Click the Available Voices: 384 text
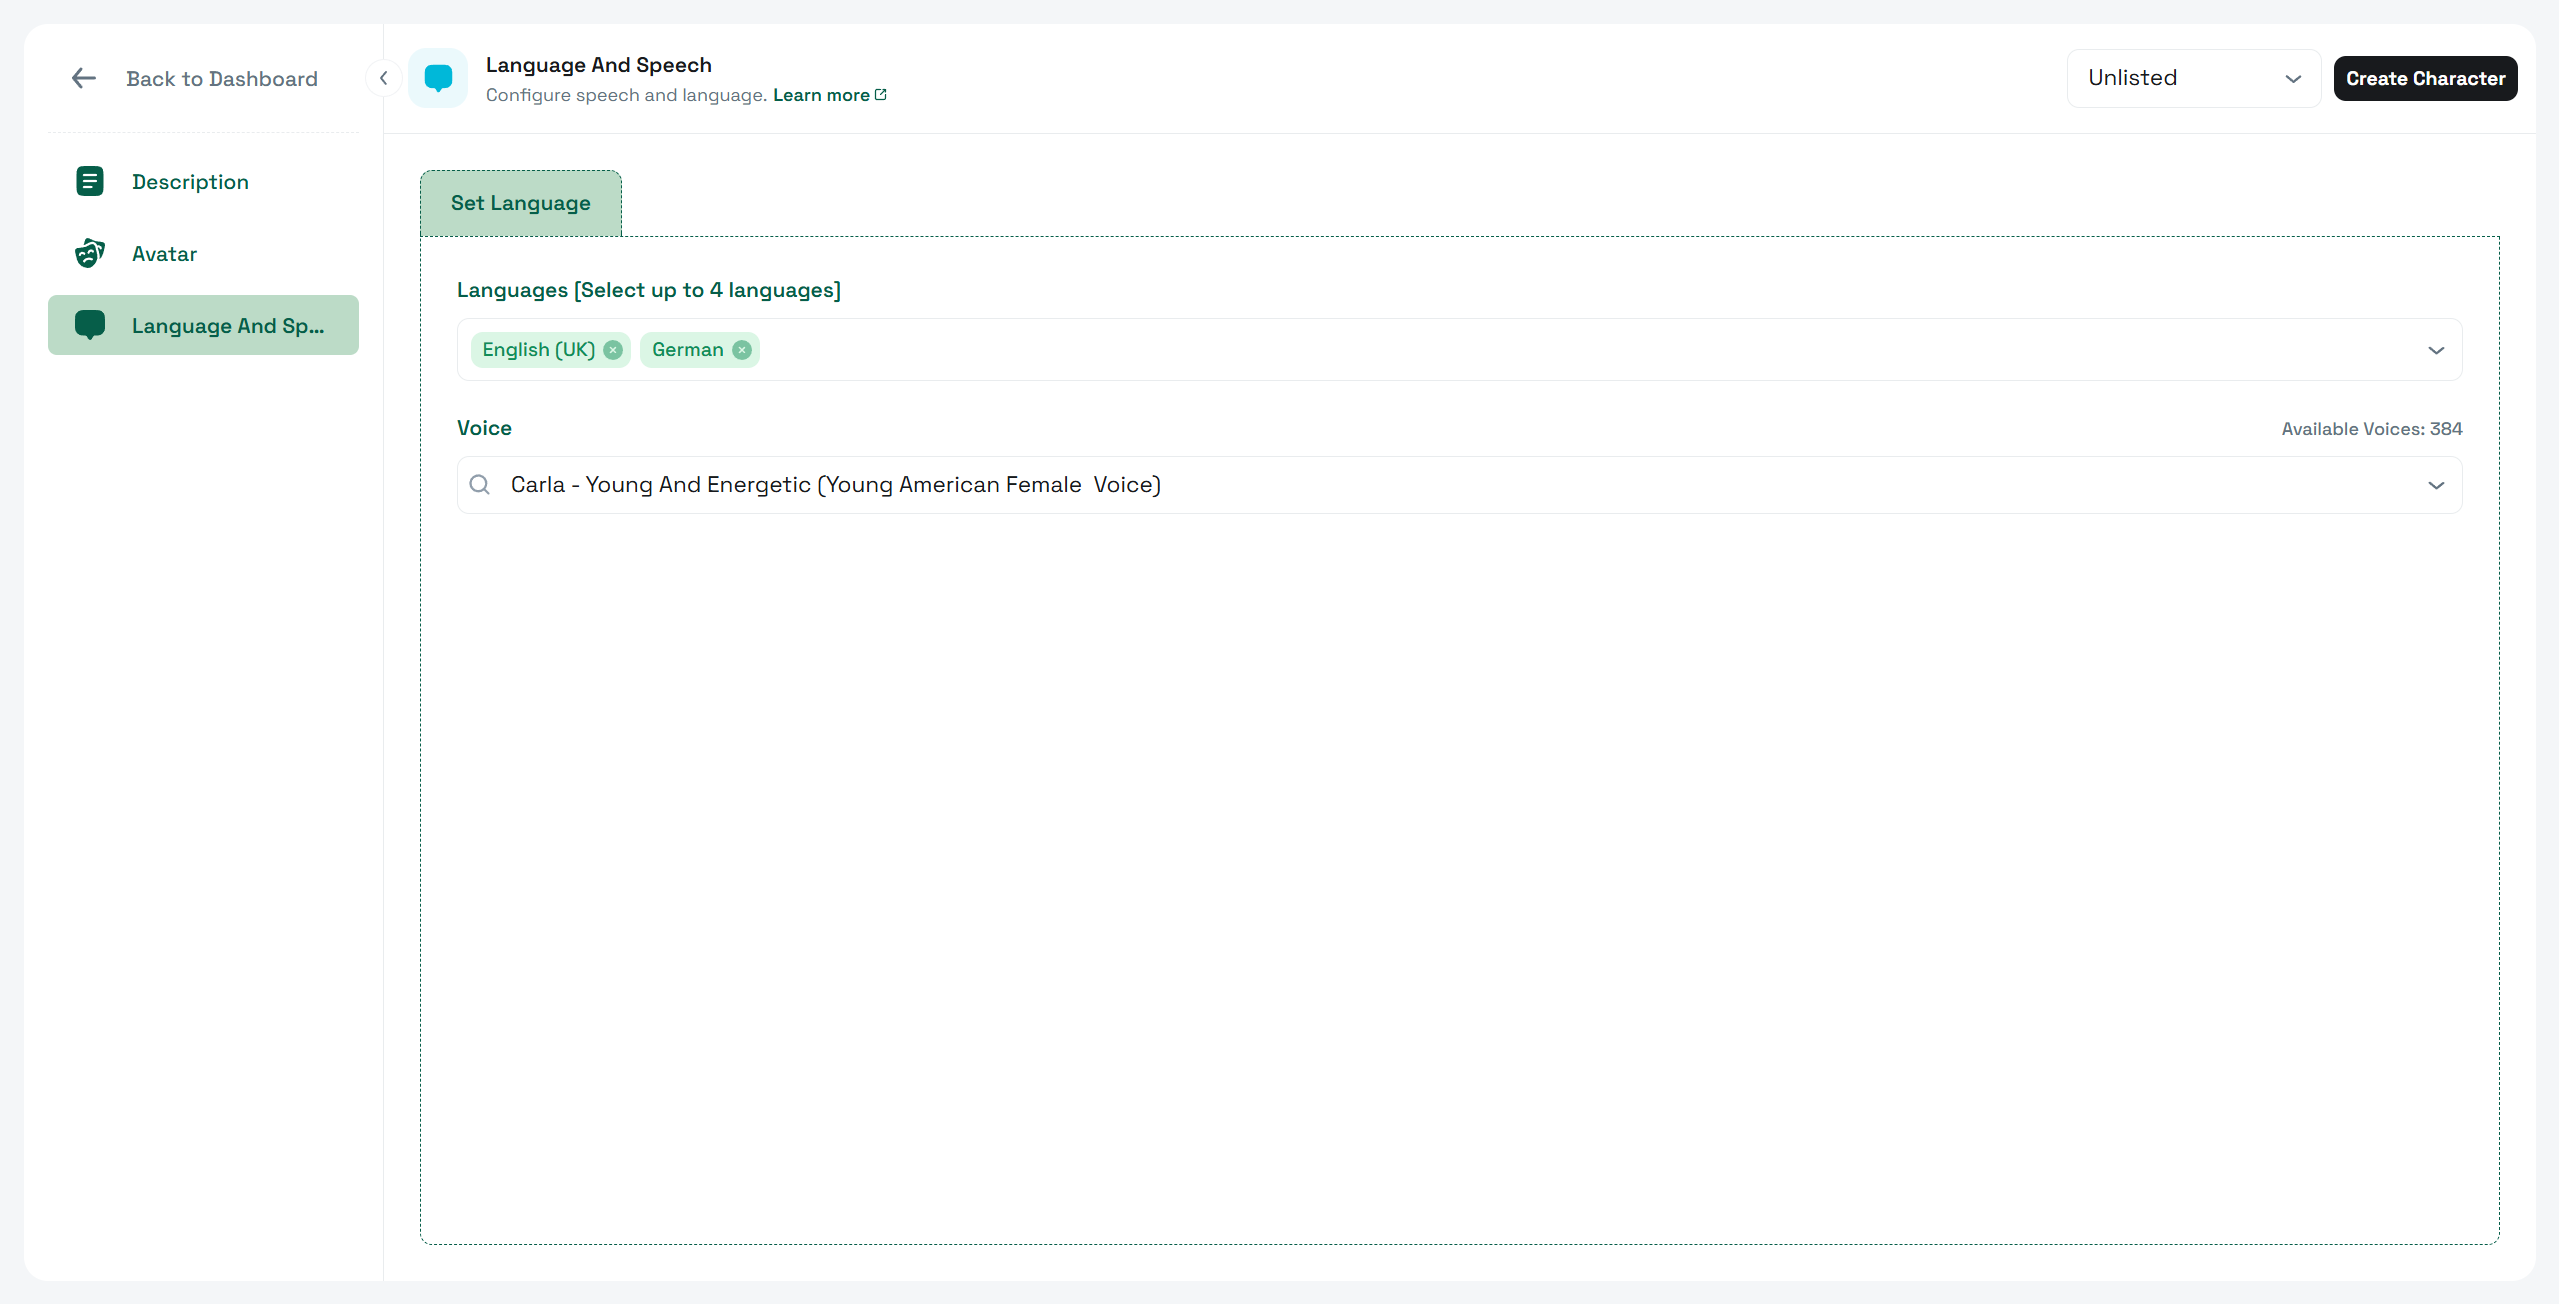 point(2371,429)
